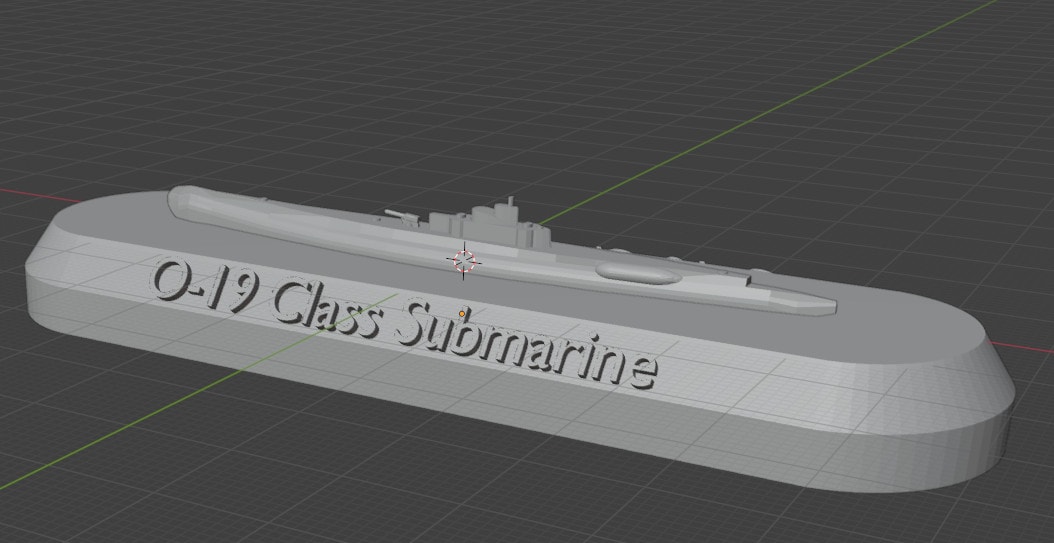1054x543 pixels.
Task: Select the submarine hull model
Action: click(501, 250)
